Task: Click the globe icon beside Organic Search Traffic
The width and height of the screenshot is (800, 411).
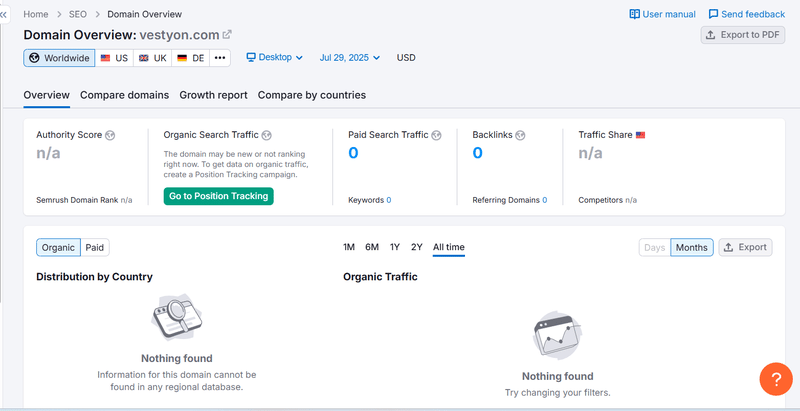Action: [x=266, y=135]
